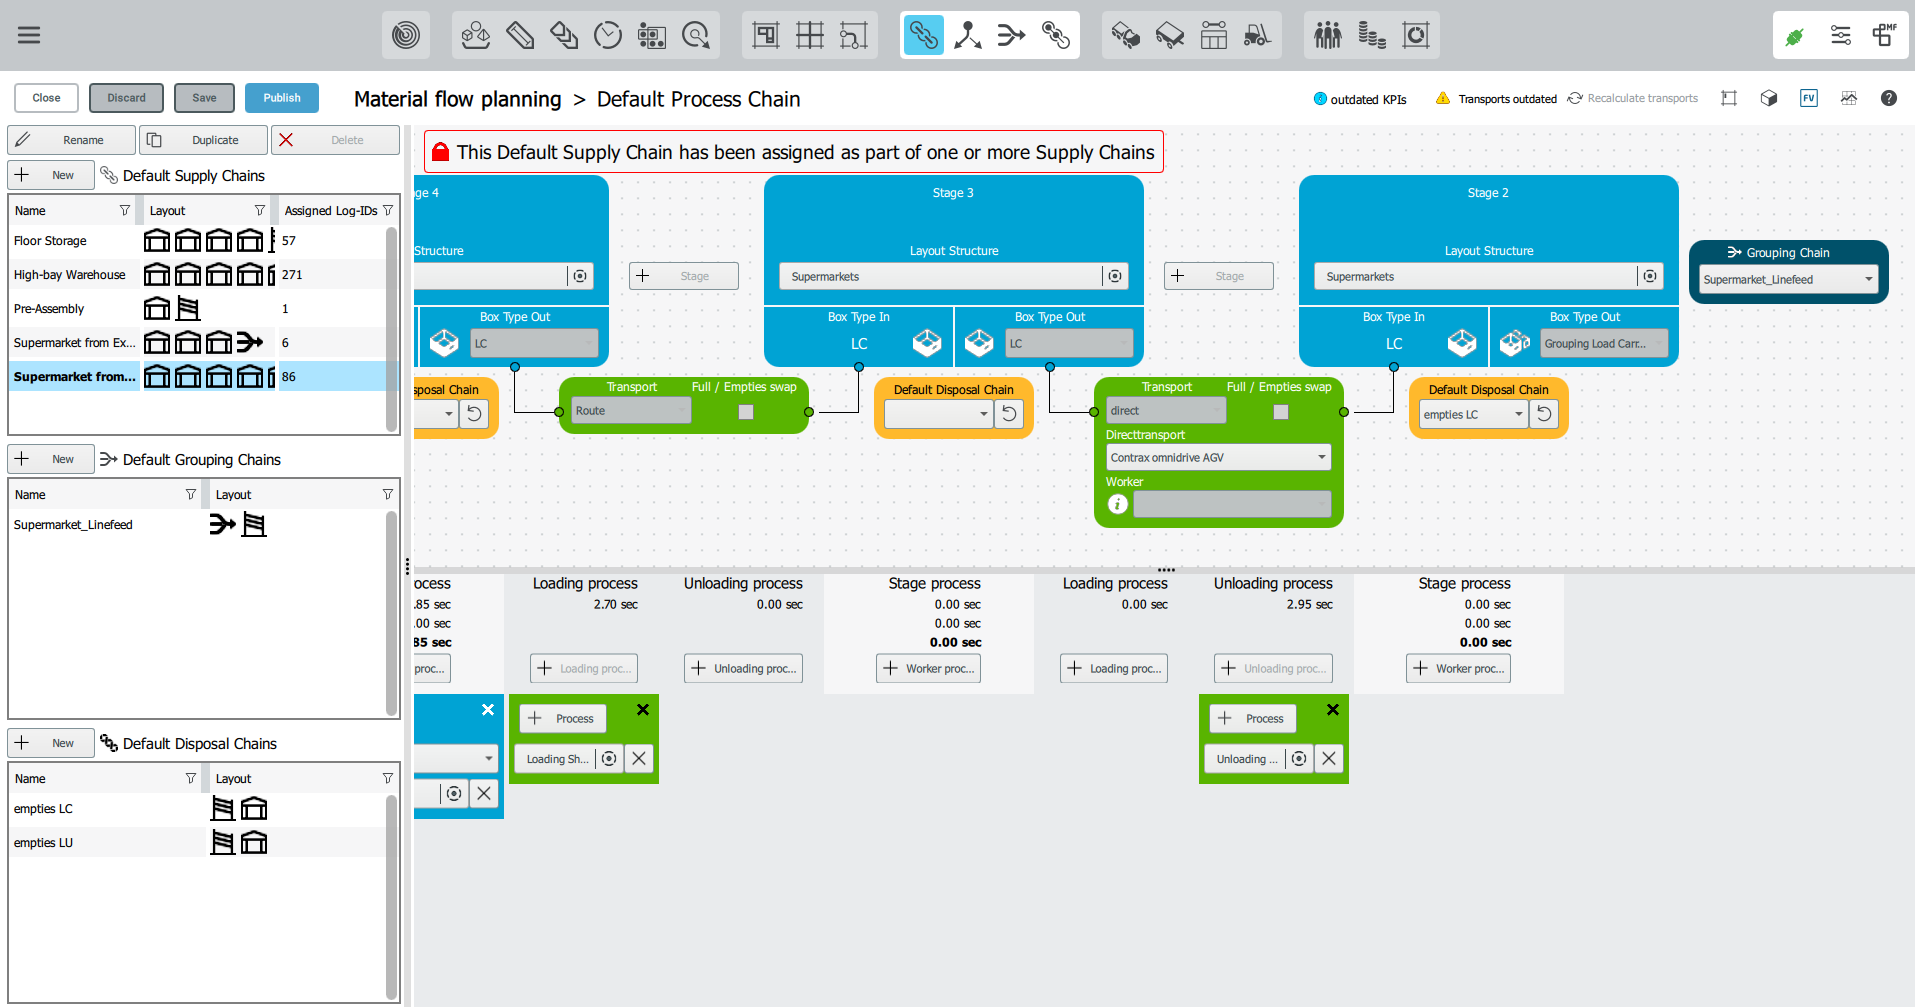Click the merging arrows grouping chain toolbar icon
Screen dimensions: 1915x1007
(1011, 36)
